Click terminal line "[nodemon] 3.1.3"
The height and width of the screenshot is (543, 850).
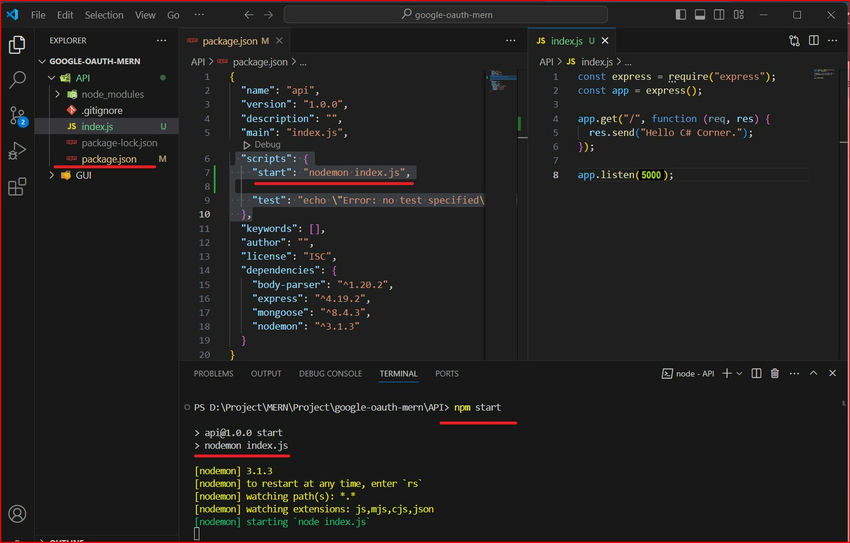234,470
